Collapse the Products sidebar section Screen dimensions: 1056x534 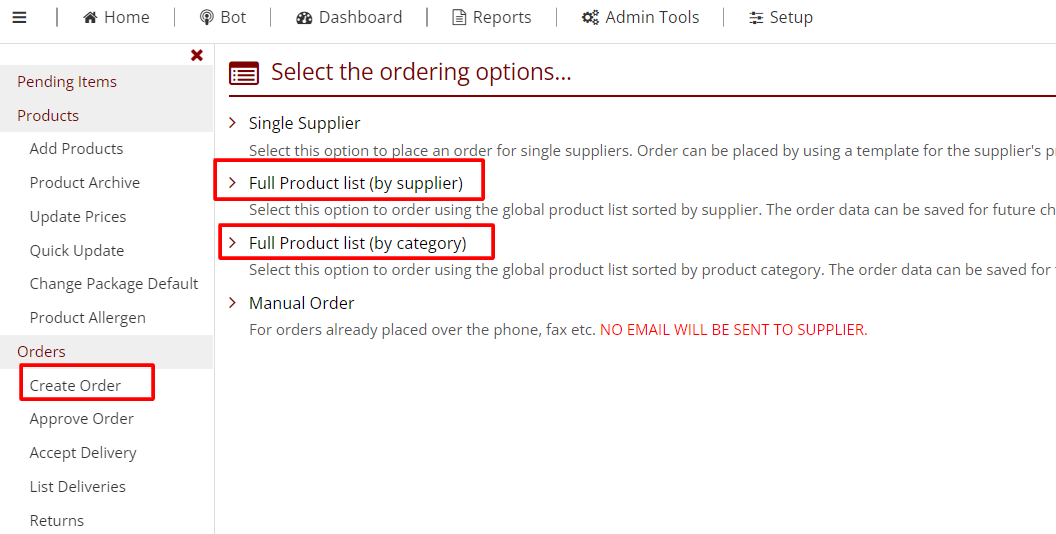click(48, 116)
